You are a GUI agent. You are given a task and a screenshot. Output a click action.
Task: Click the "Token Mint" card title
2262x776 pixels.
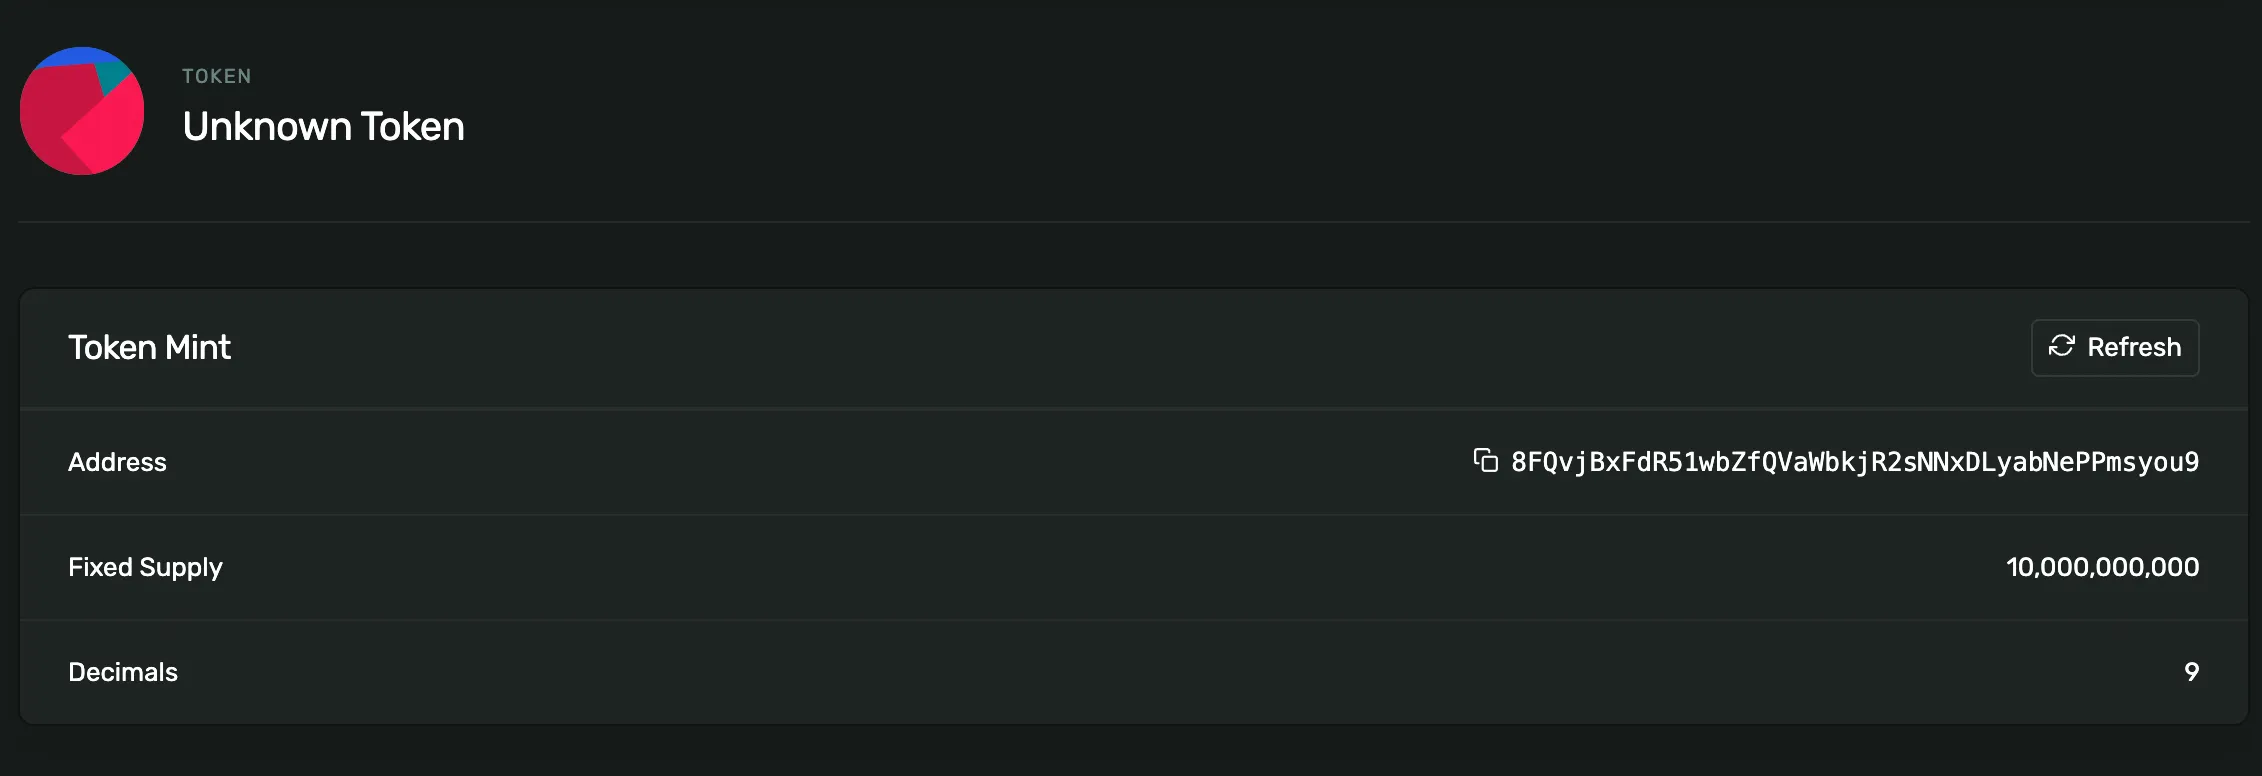(x=149, y=347)
